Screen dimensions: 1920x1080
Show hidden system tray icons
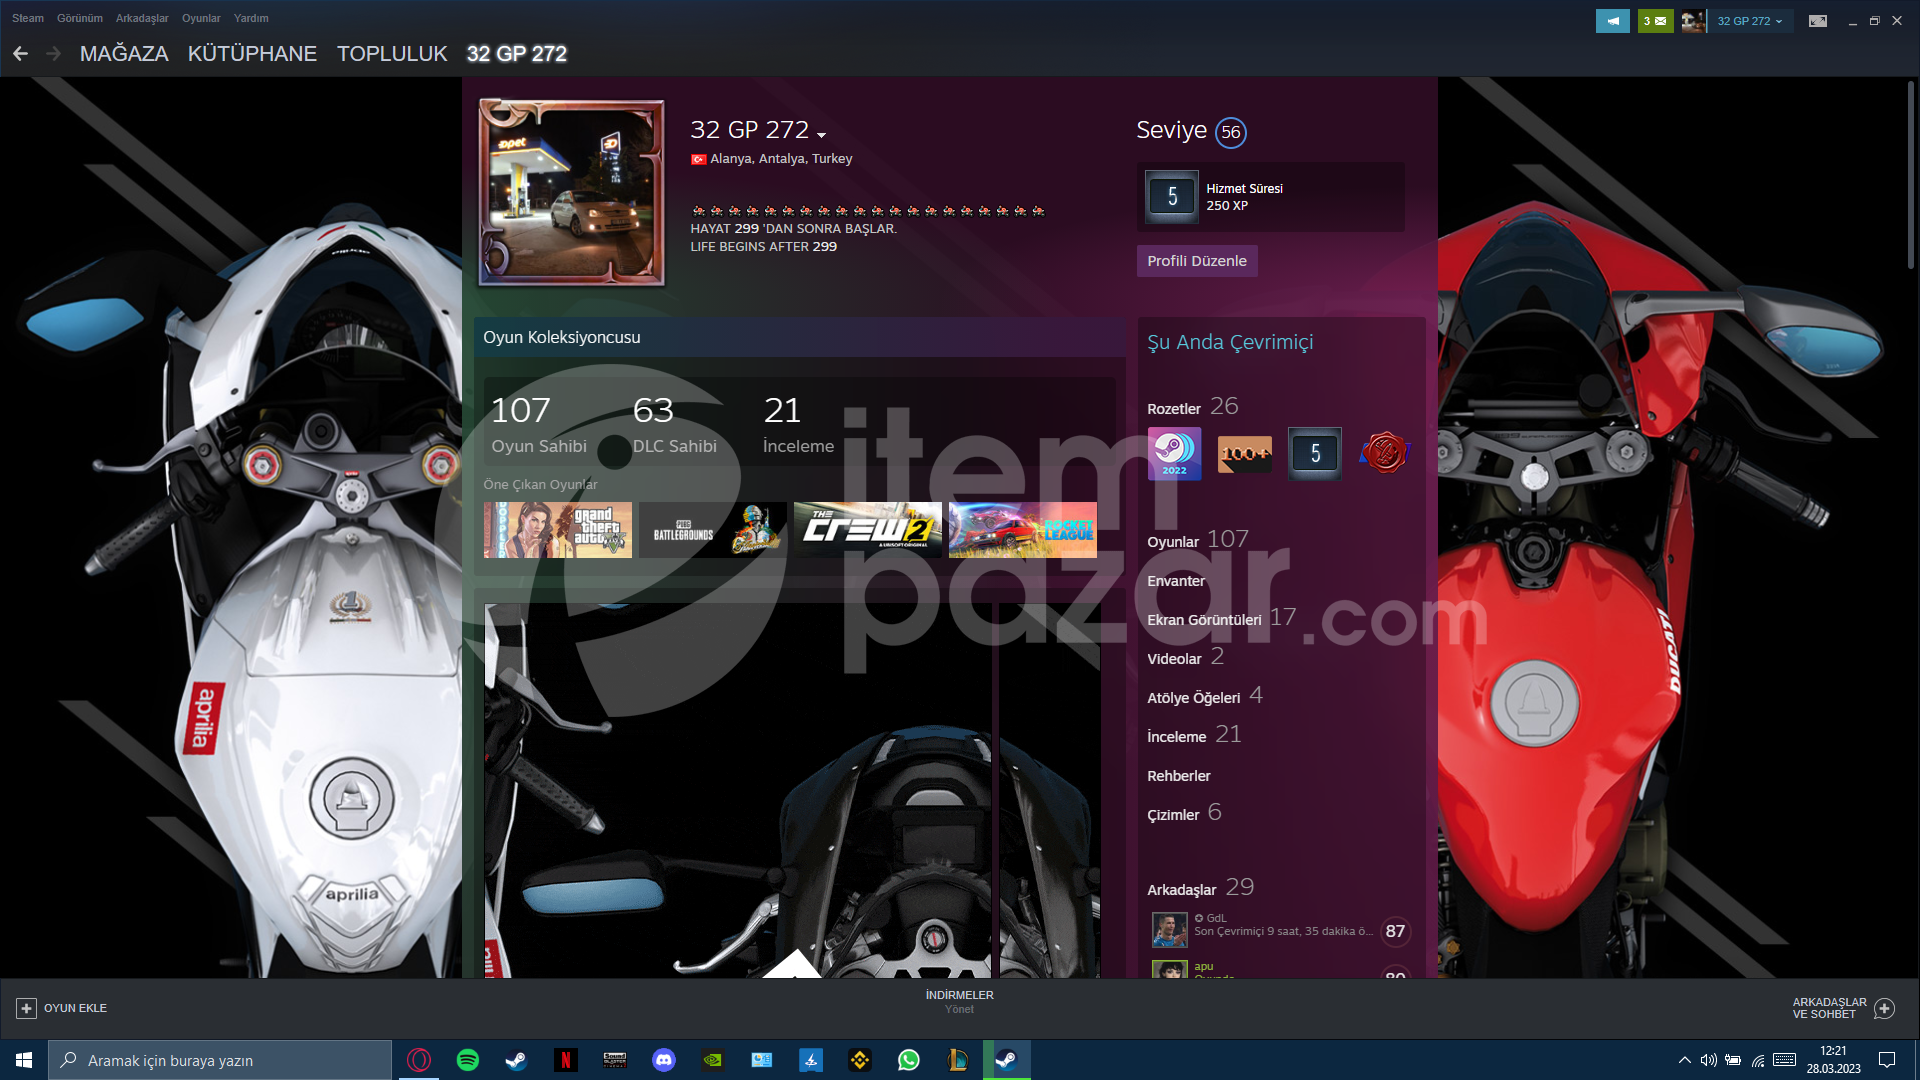(x=1685, y=1060)
